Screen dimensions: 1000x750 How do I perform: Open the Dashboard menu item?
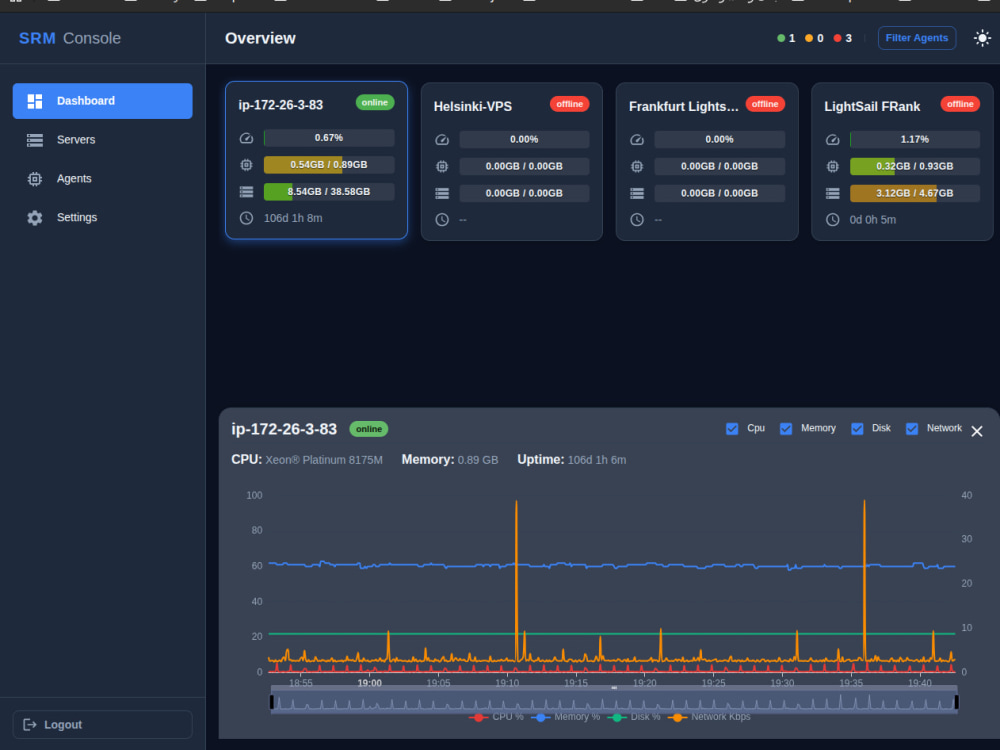[102, 101]
